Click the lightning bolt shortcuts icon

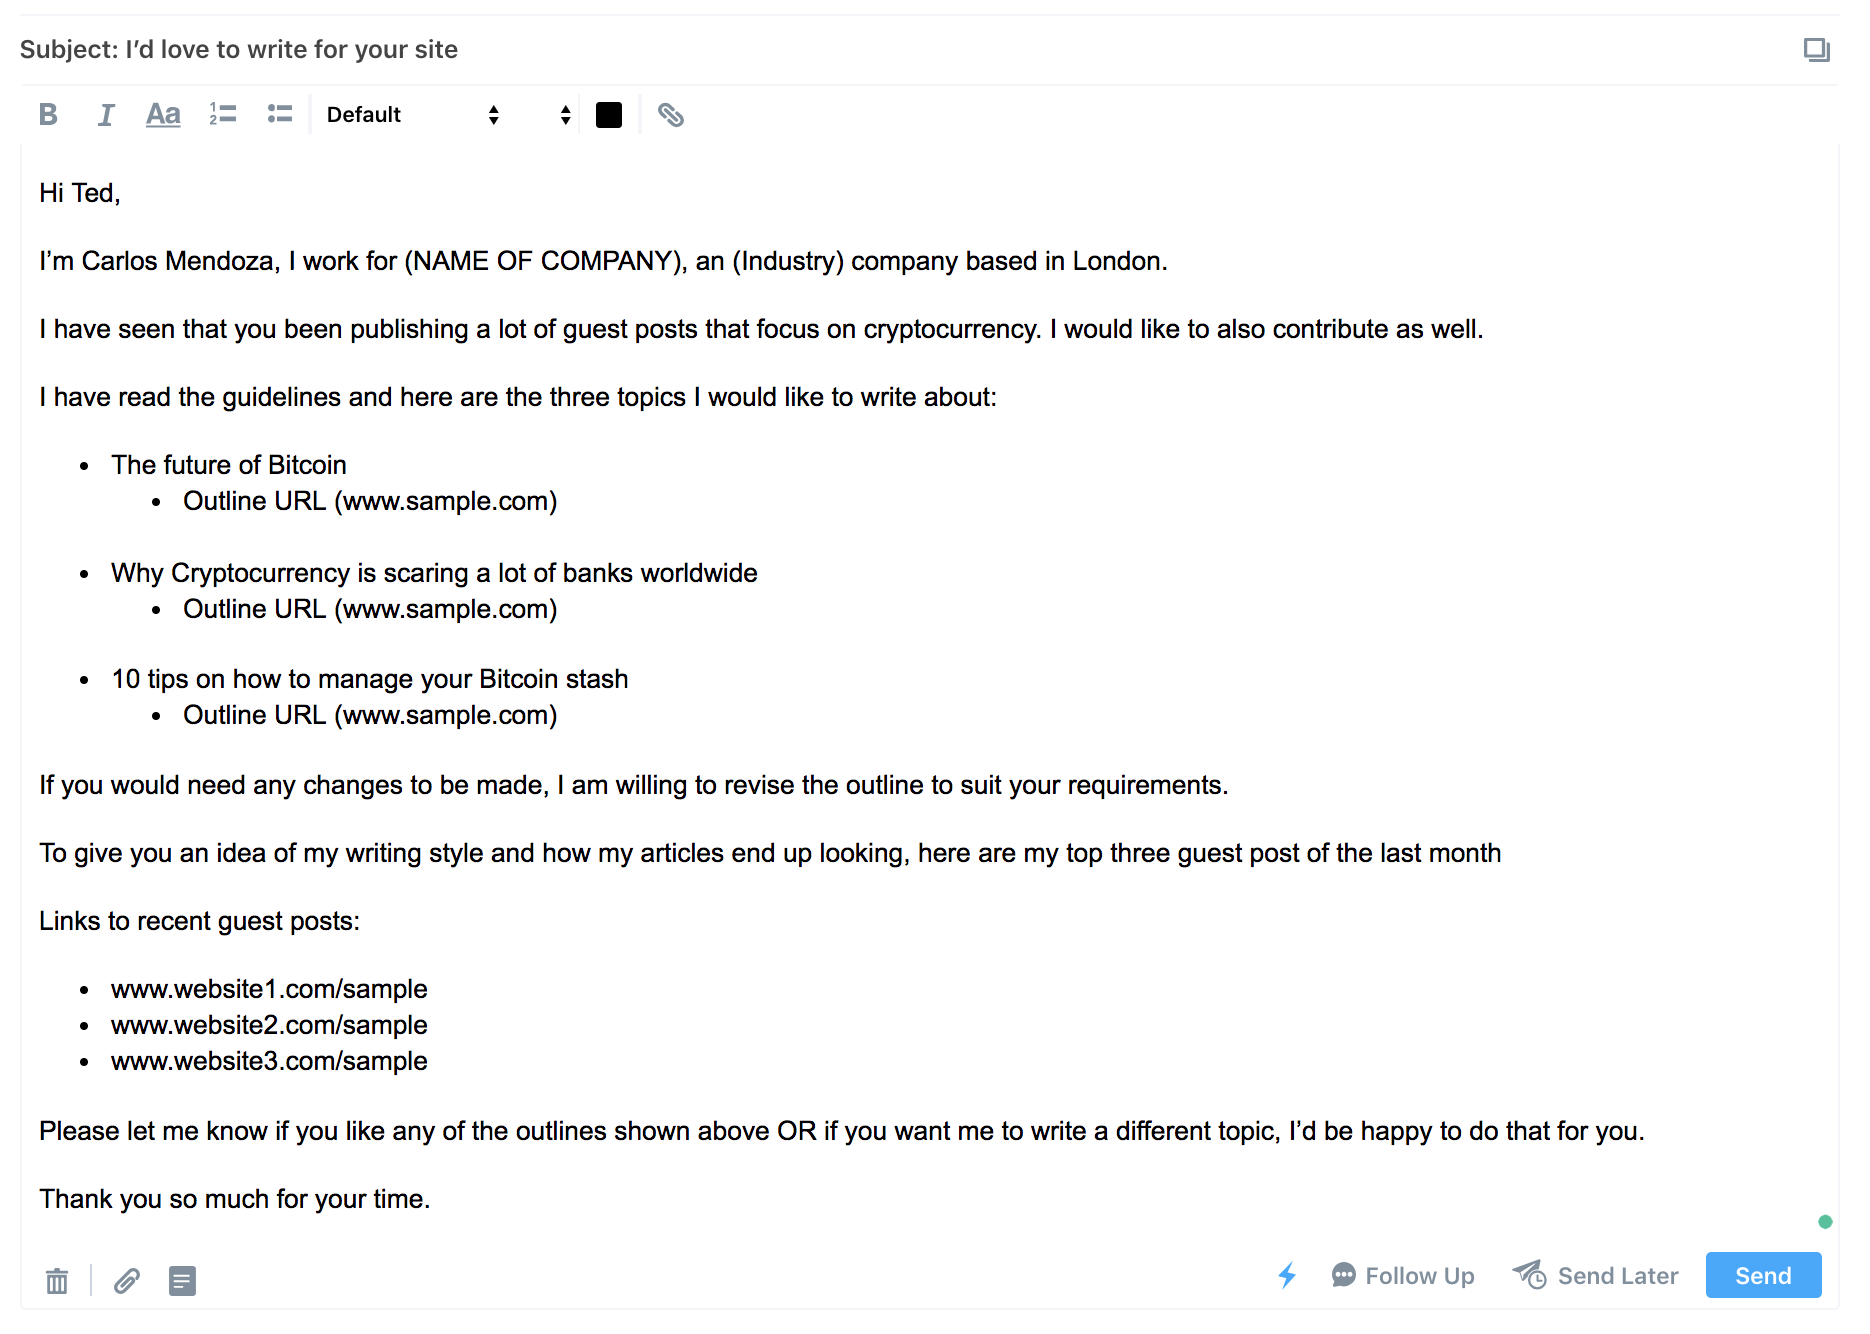tap(1287, 1275)
